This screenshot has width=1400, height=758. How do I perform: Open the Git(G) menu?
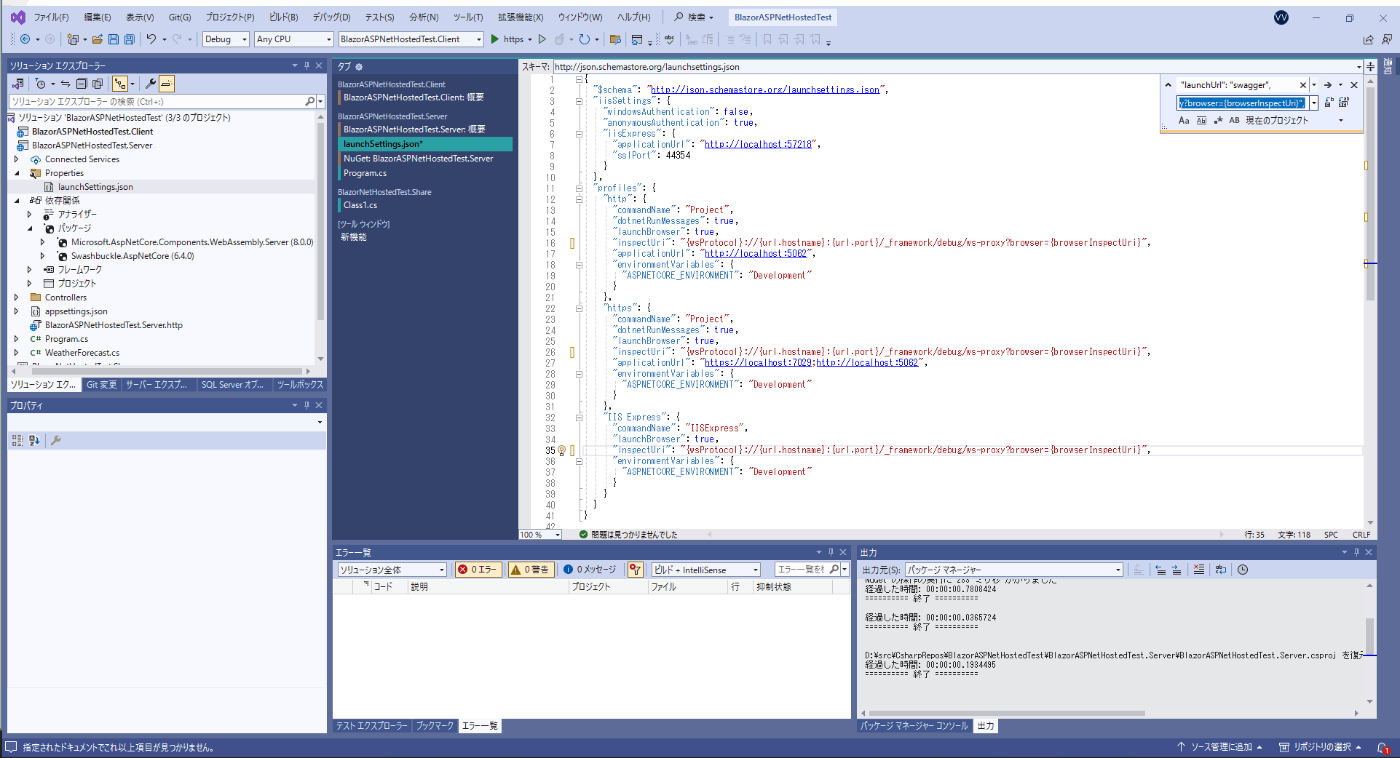click(x=180, y=17)
